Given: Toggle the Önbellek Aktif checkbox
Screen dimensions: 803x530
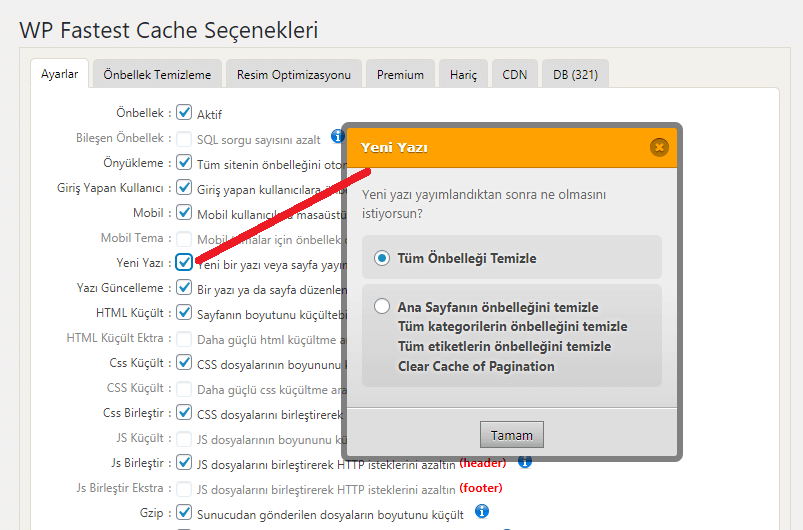Looking at the screenshot, I should click(x=184, y=112).
